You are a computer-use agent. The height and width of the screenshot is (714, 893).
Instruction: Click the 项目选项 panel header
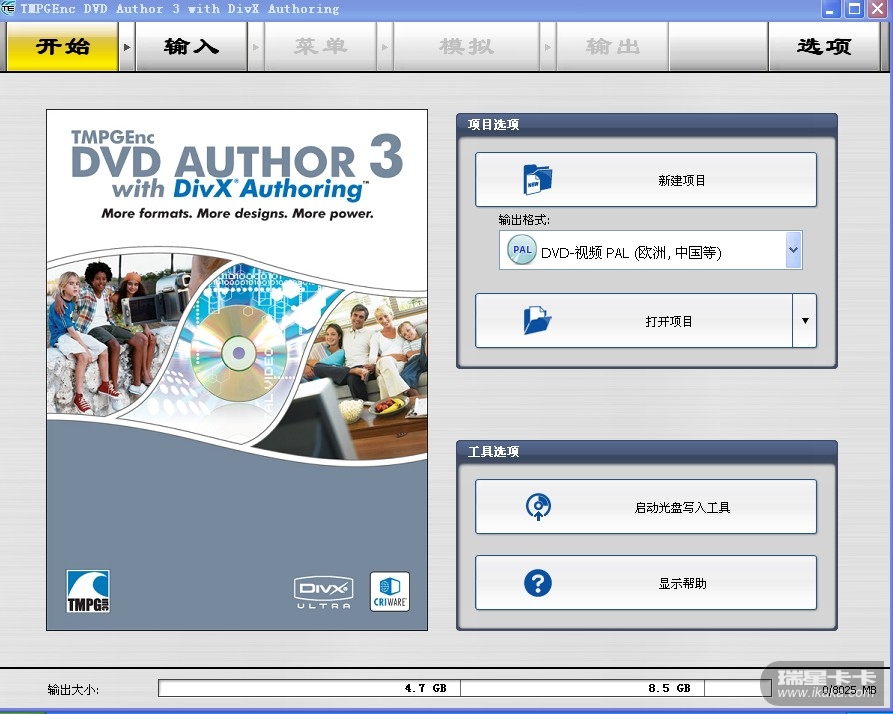tap(646, 124)
